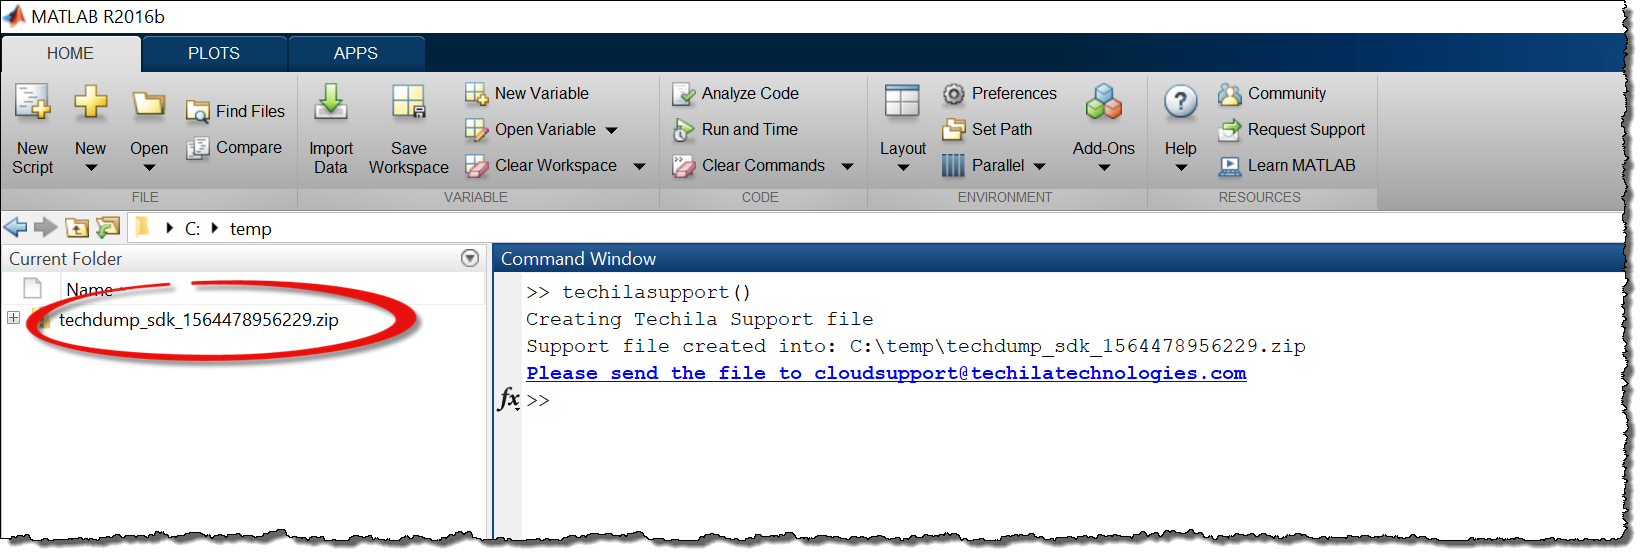Expand the techdump zip file tree node
Image resolution: width=1644 pixels, height=556 pixels.
tap(13, 318)
